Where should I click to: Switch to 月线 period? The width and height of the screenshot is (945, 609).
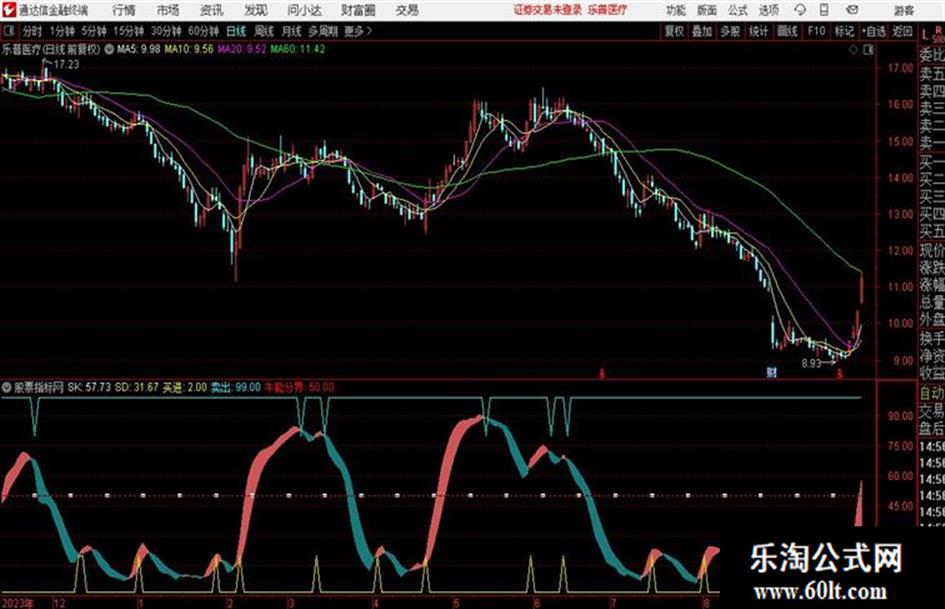click(x=292, y=31)
